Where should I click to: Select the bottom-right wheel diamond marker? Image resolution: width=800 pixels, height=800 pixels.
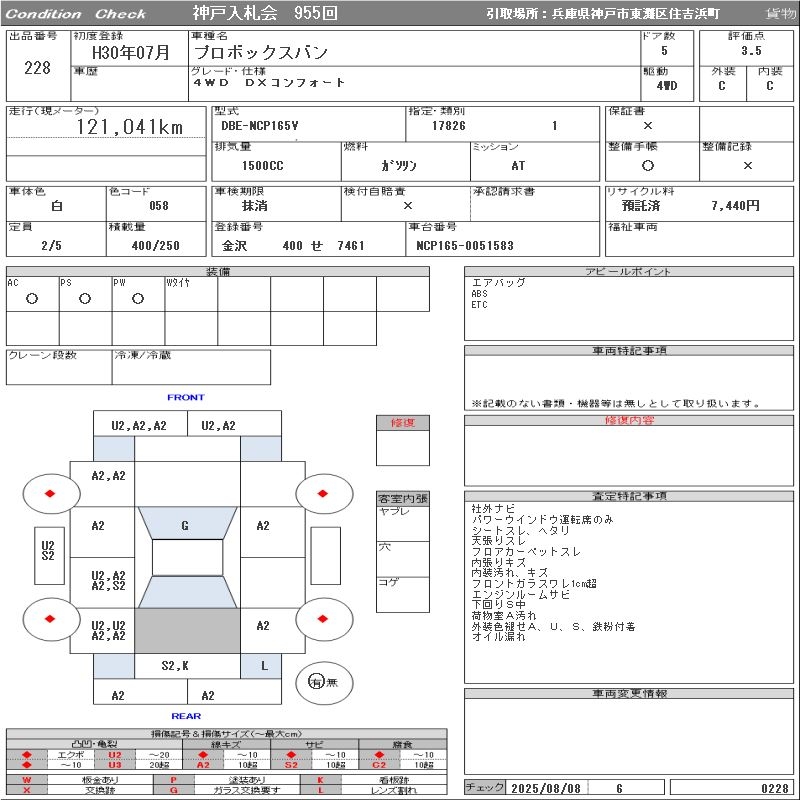[x=324, y=618]
